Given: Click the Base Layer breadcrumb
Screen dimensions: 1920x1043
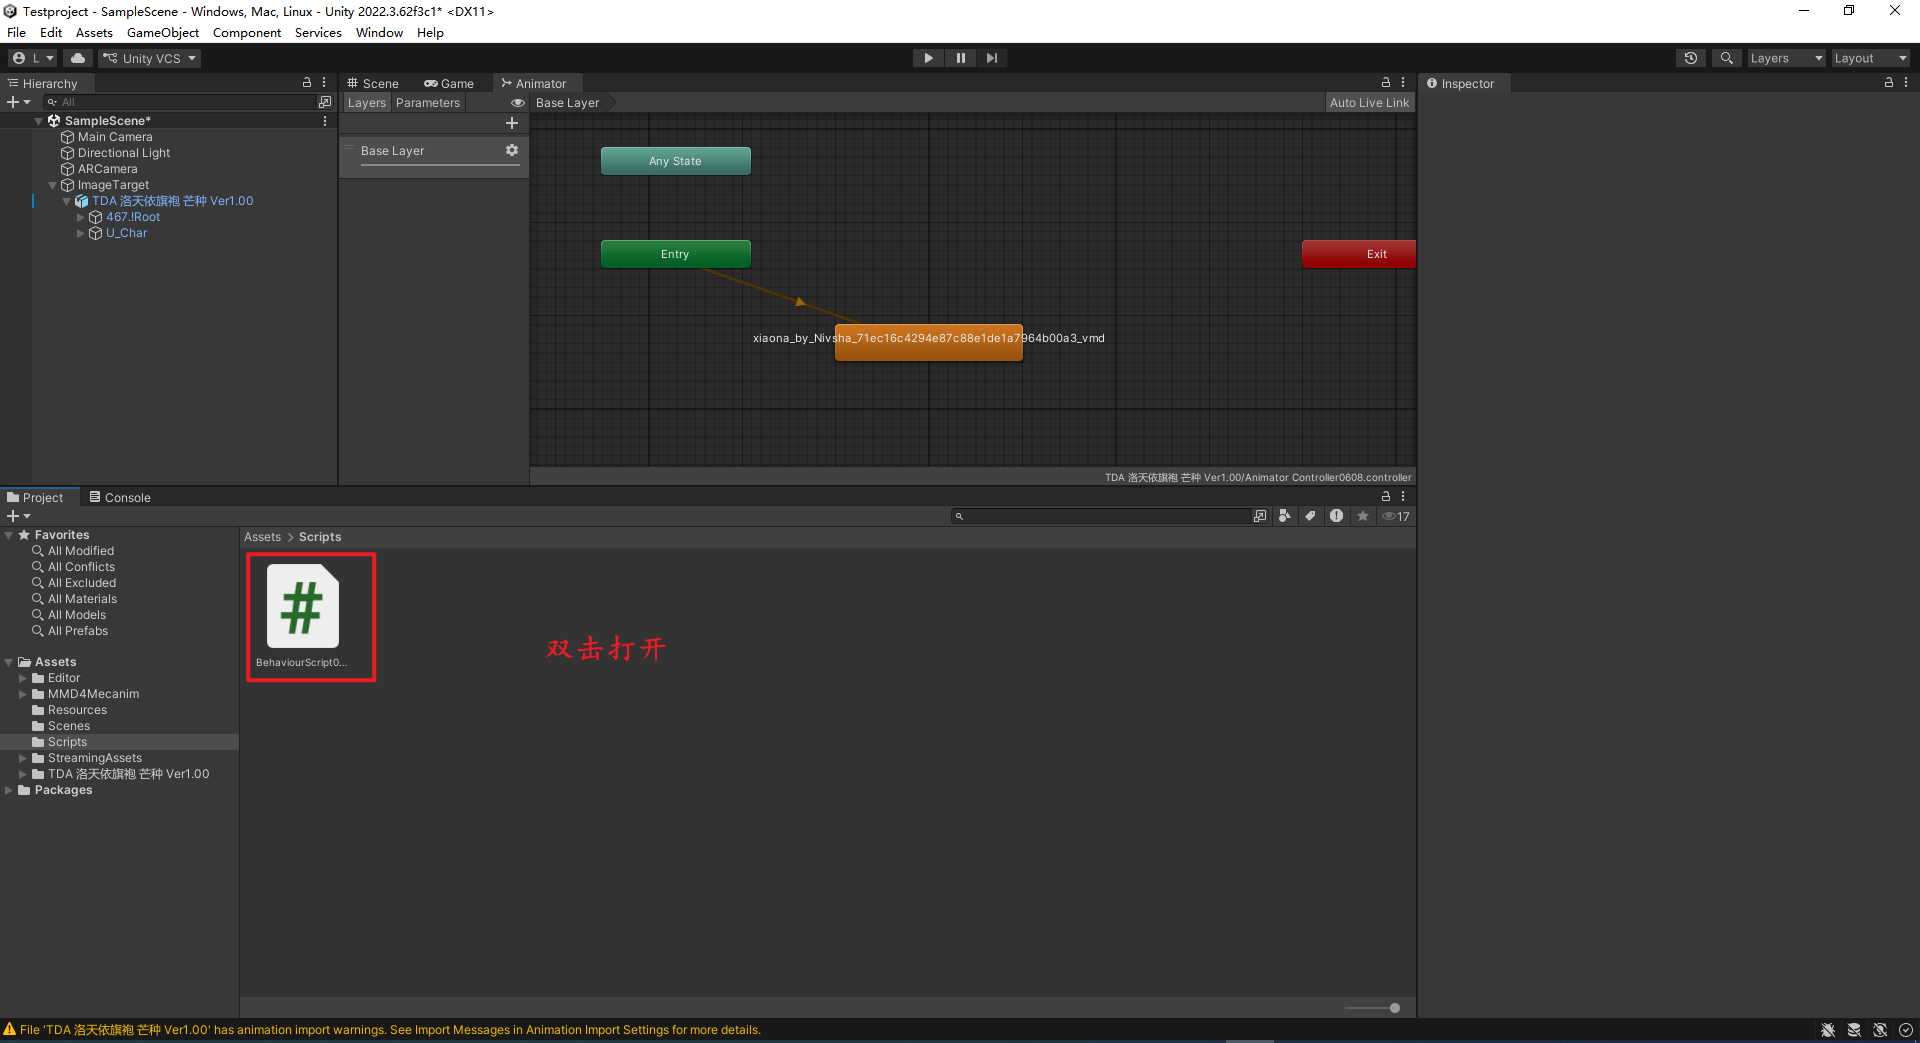Looking at the screenshot, I should click(568, 103).
